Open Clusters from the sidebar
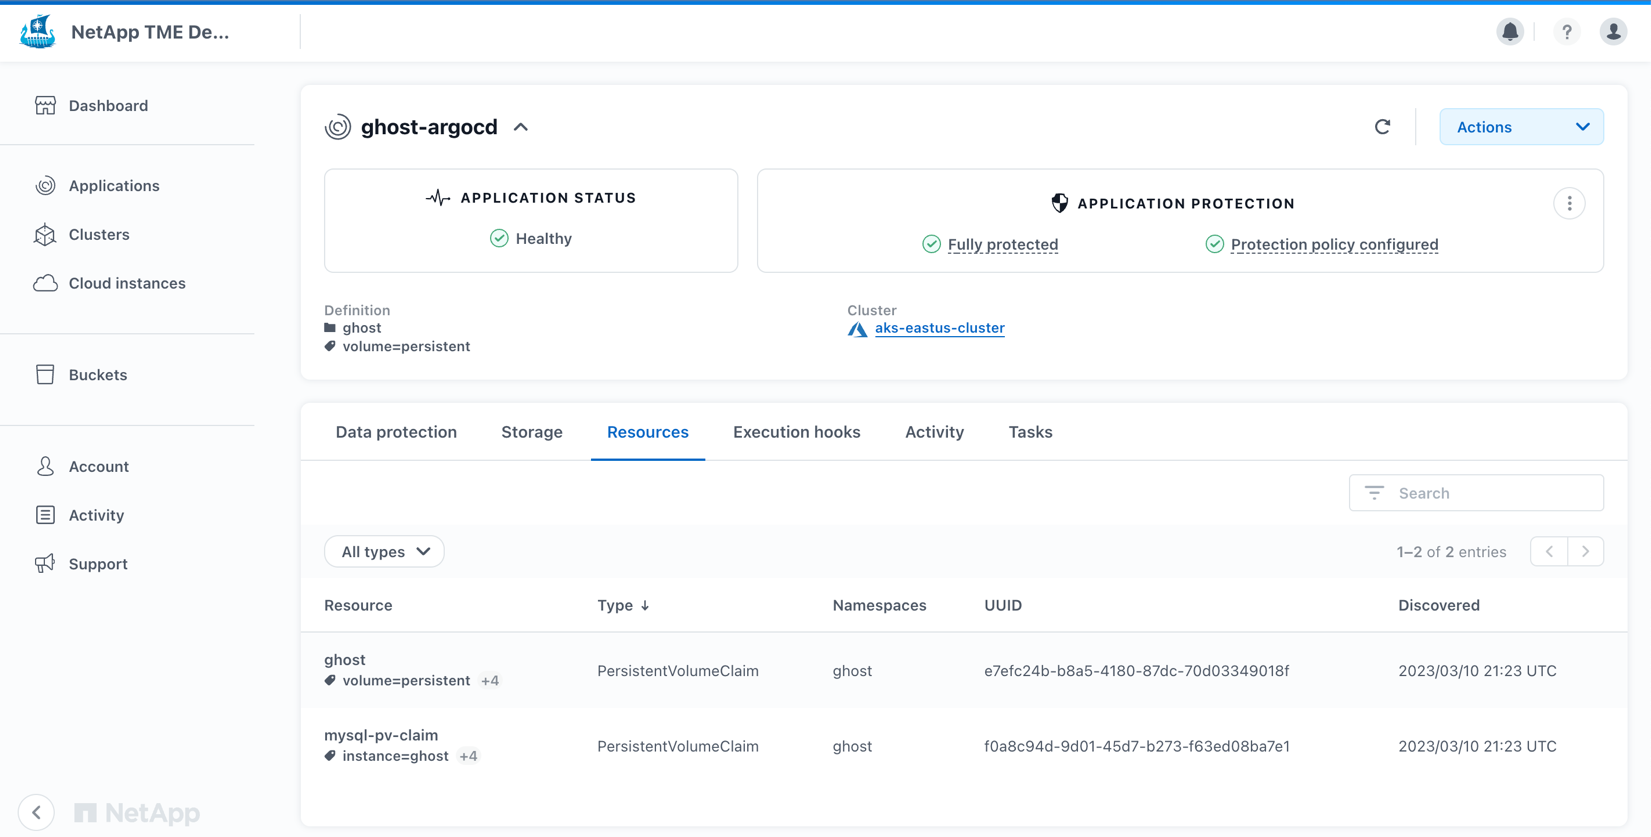 pos(98,235)
